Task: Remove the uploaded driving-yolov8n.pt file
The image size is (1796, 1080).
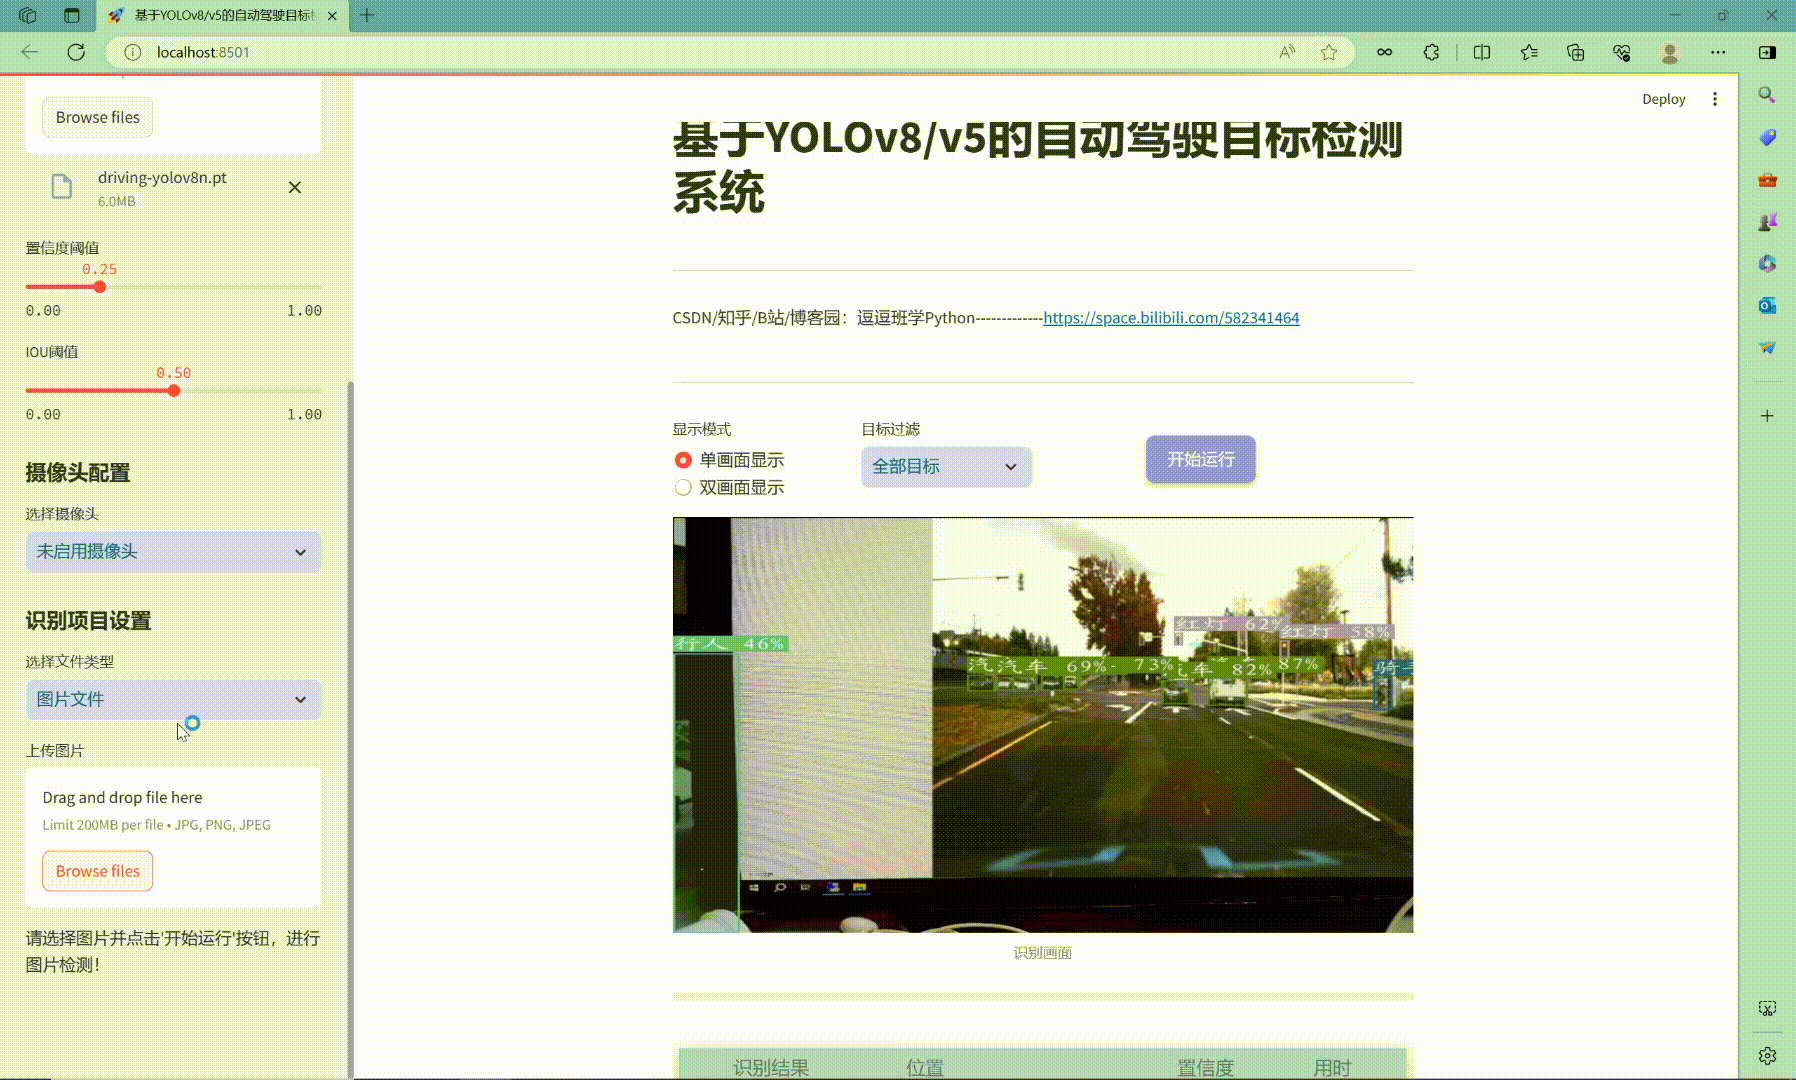Action: 294,187
